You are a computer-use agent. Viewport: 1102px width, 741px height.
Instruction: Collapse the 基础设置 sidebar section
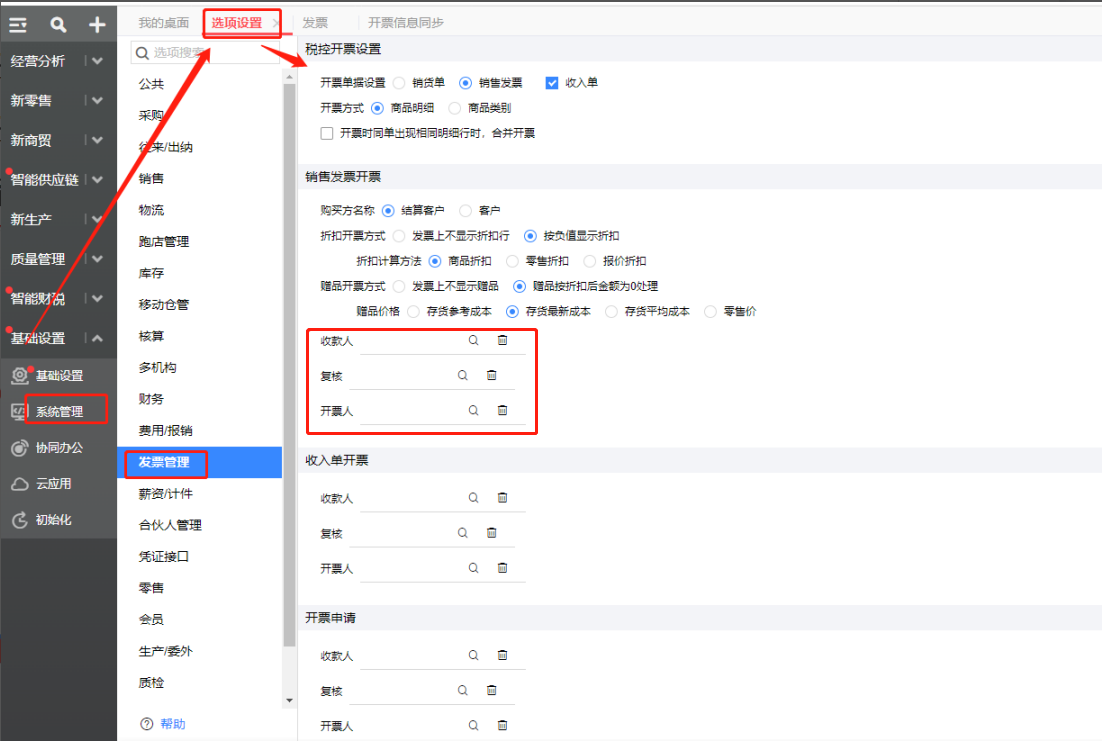tap(97, 338)
